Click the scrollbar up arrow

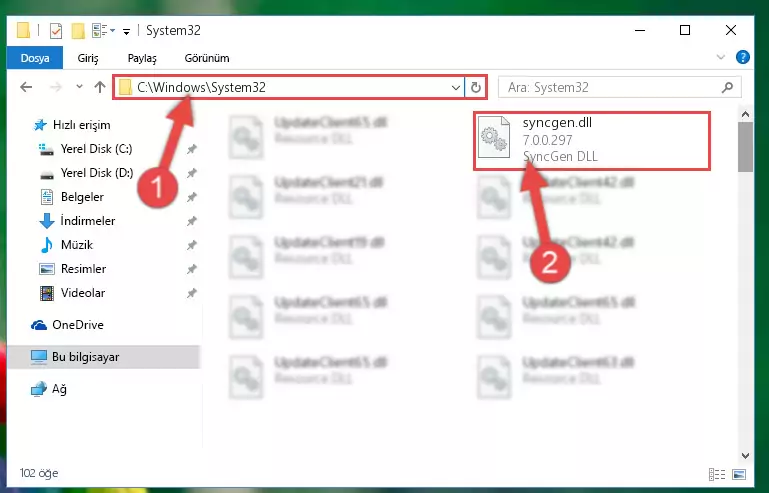coord(745,114)
